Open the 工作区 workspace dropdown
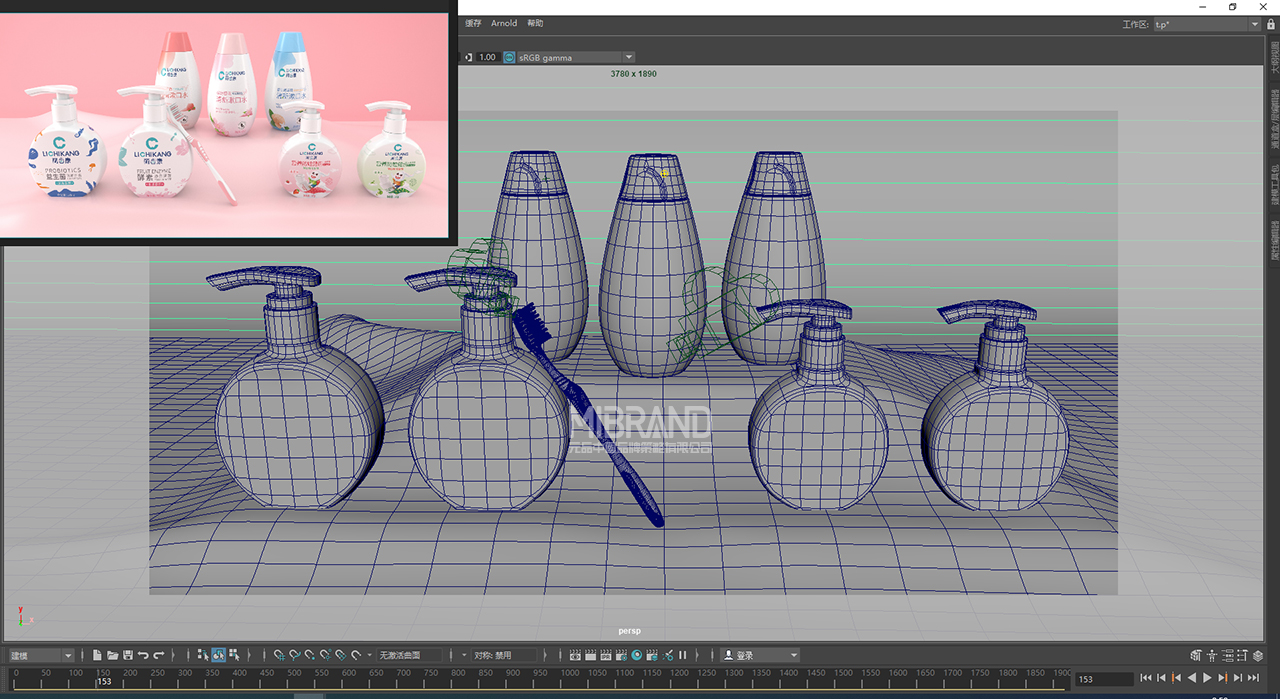Screen dimensions: 1280x699 (x=1206, y=24)
